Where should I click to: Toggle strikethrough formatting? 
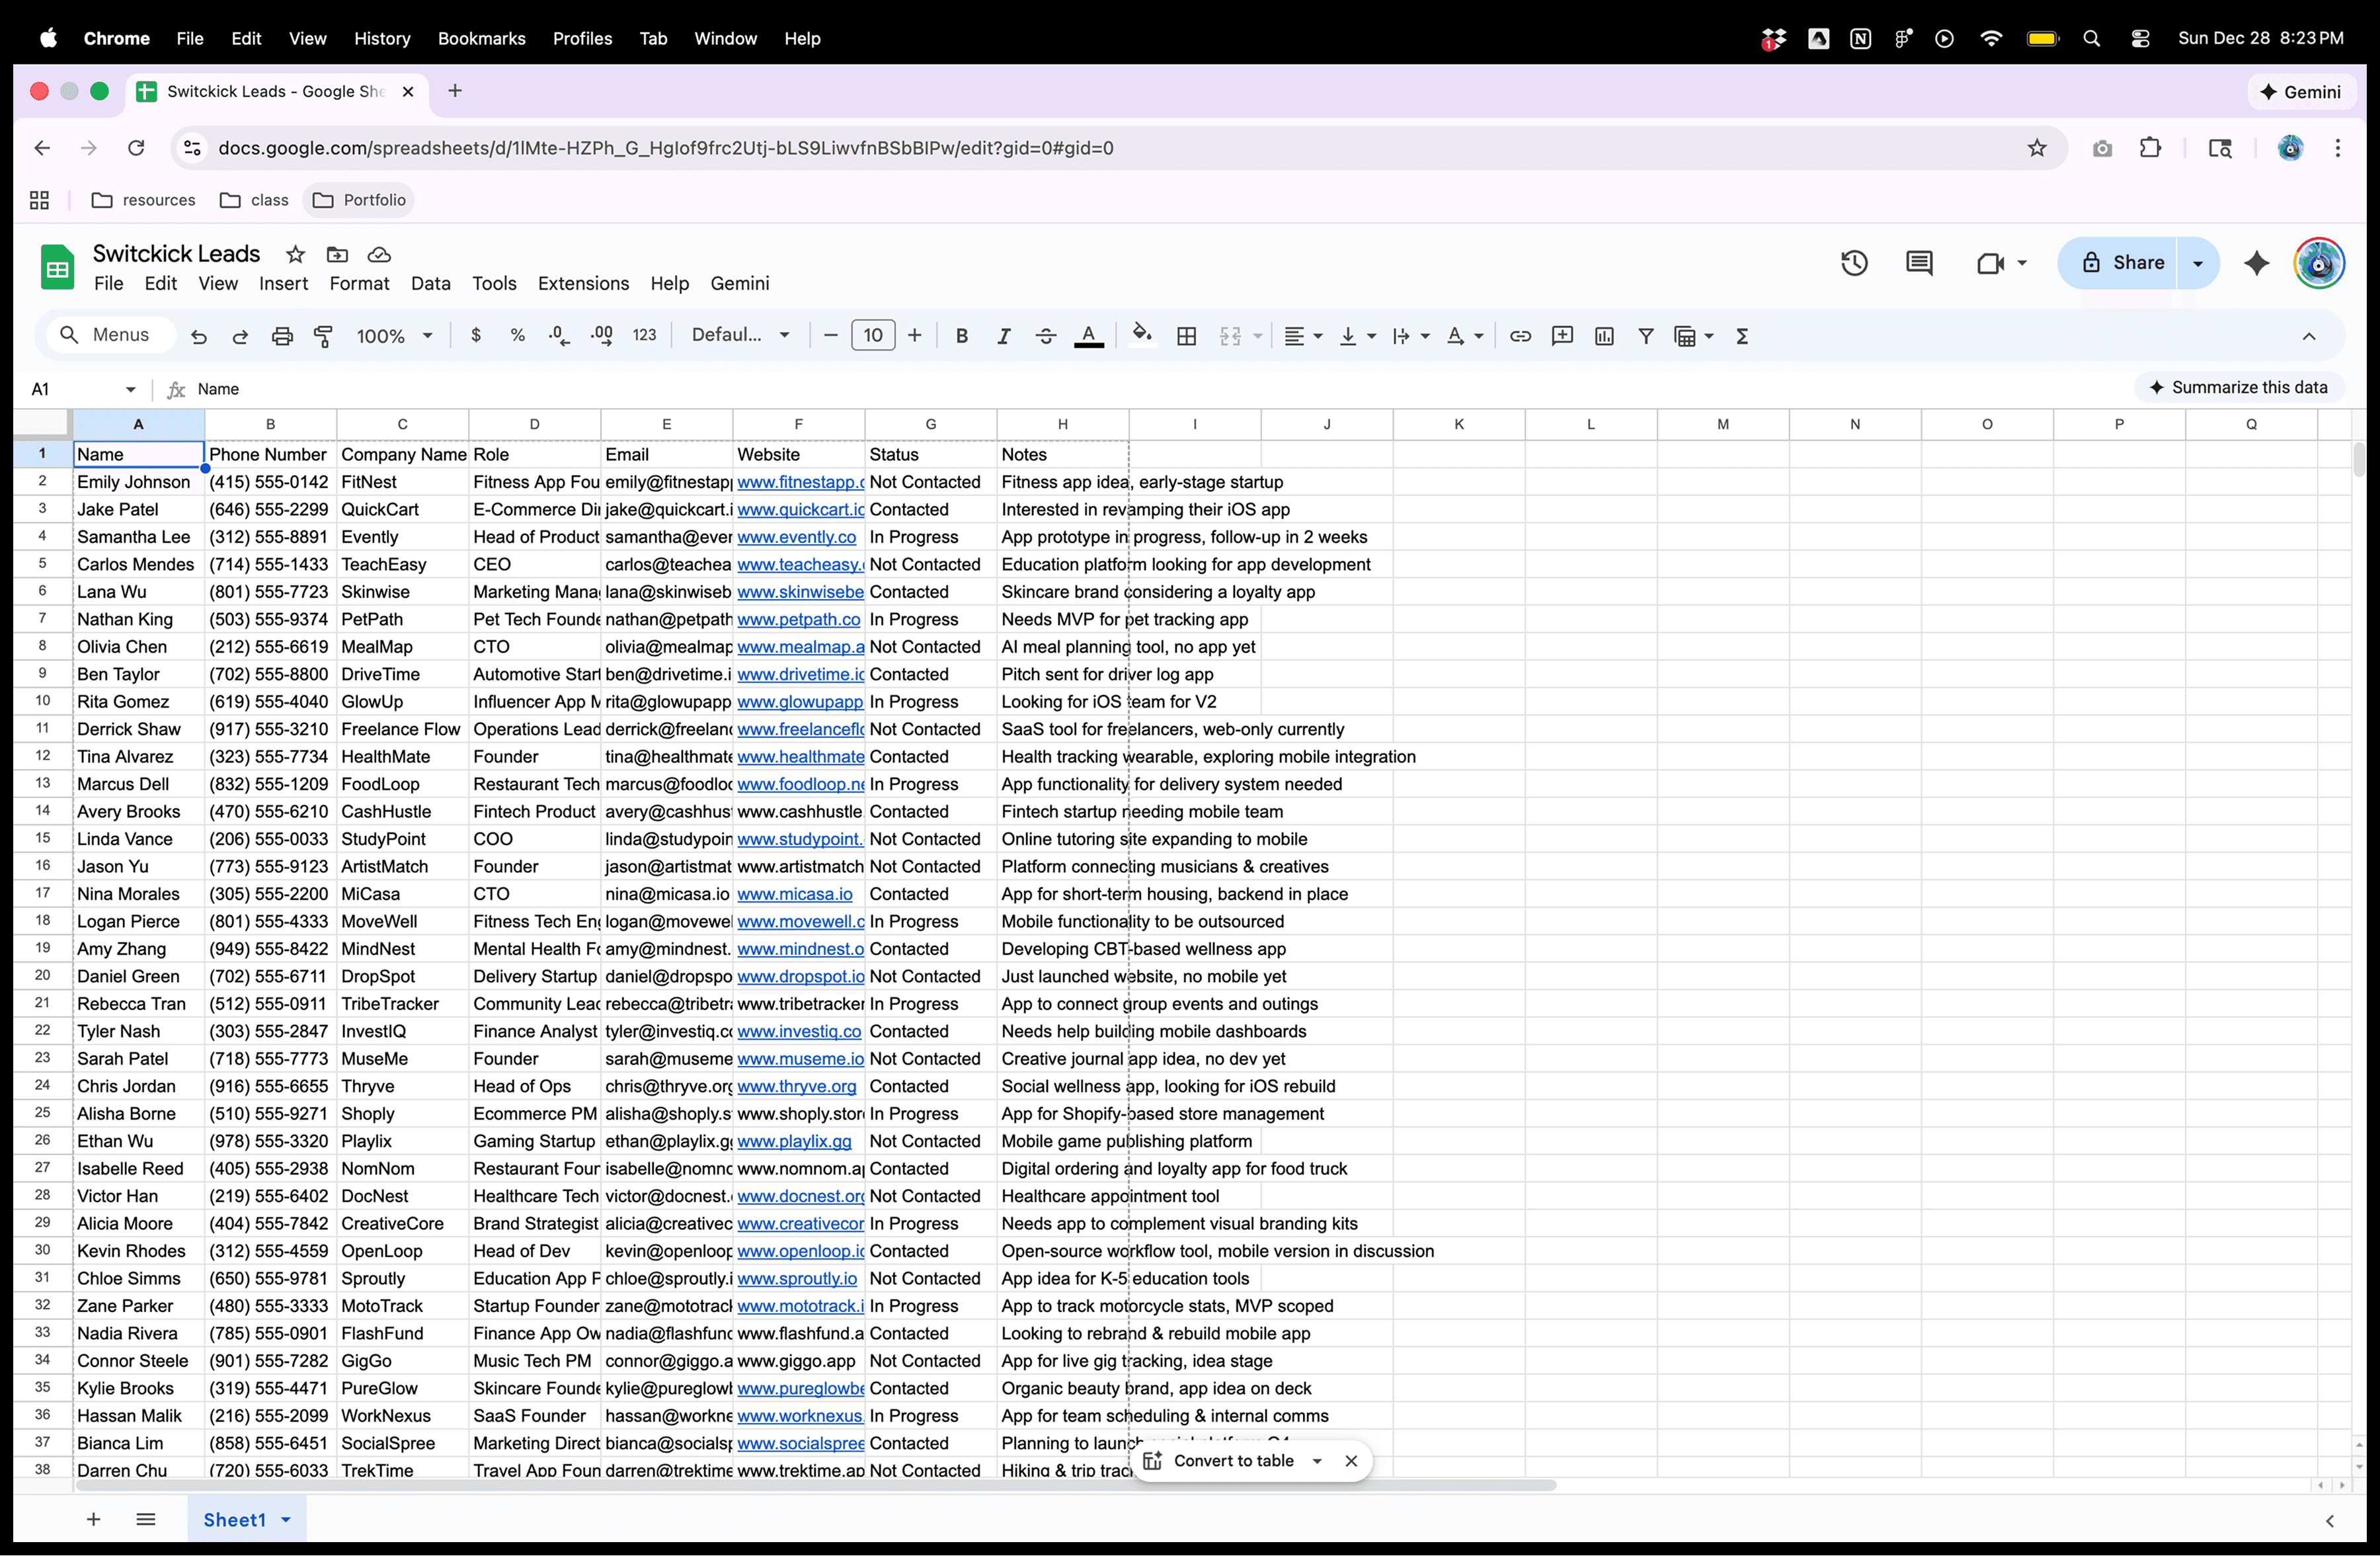coord(1045,336)
